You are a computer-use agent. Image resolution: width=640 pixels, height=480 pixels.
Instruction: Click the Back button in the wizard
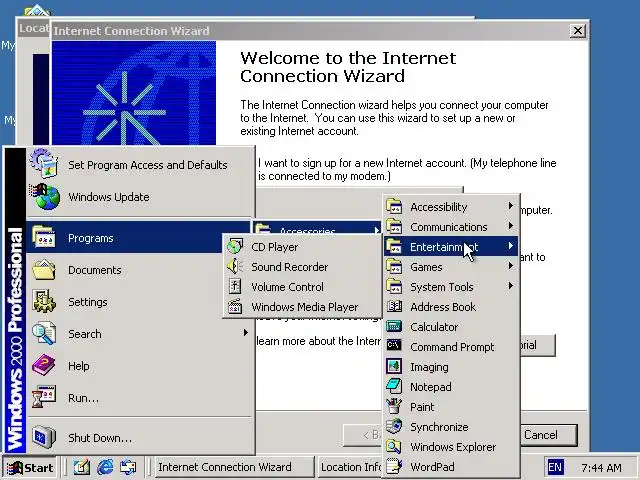point(363,435)
